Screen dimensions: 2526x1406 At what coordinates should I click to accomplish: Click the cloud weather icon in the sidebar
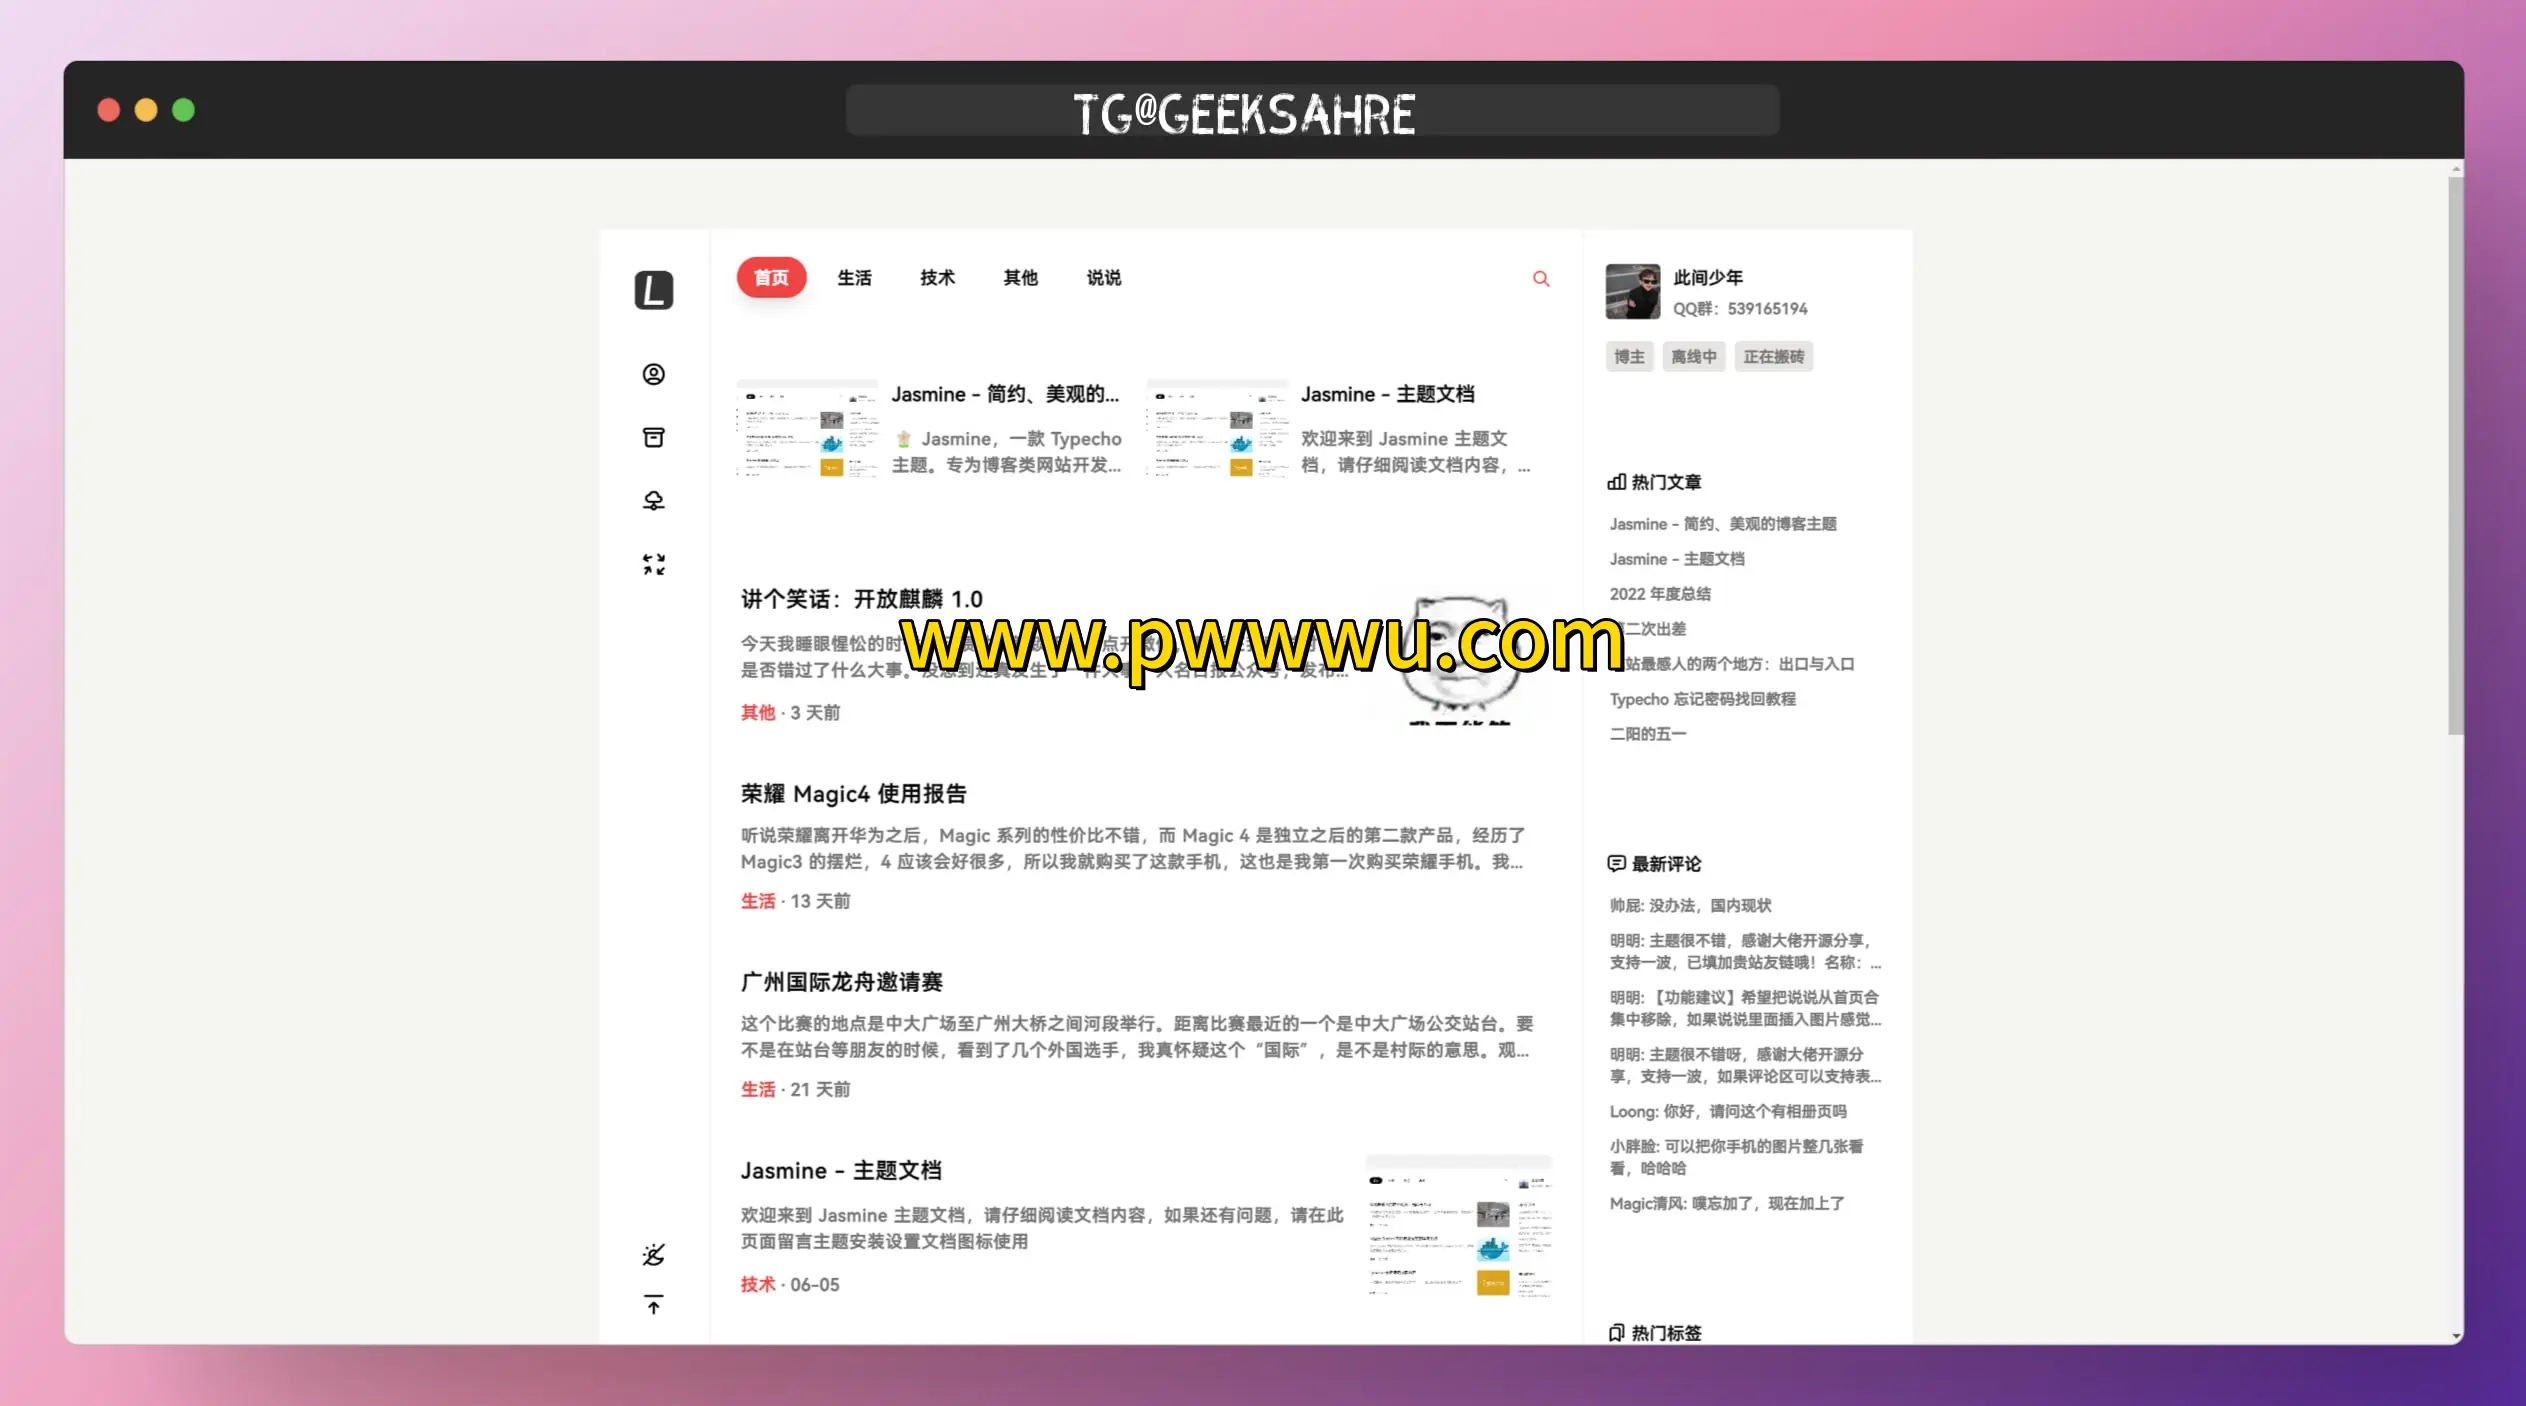click(654, 501)
